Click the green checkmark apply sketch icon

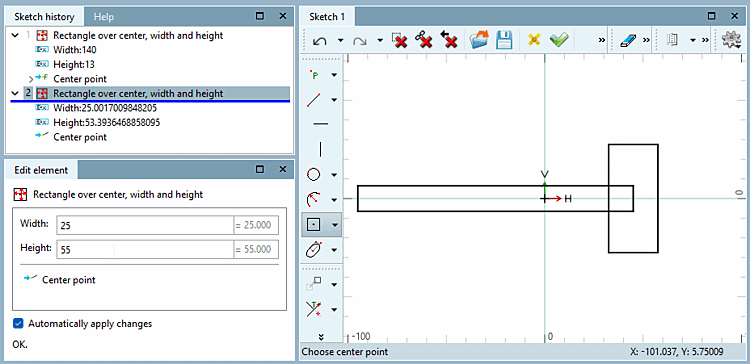click(559, 40)
